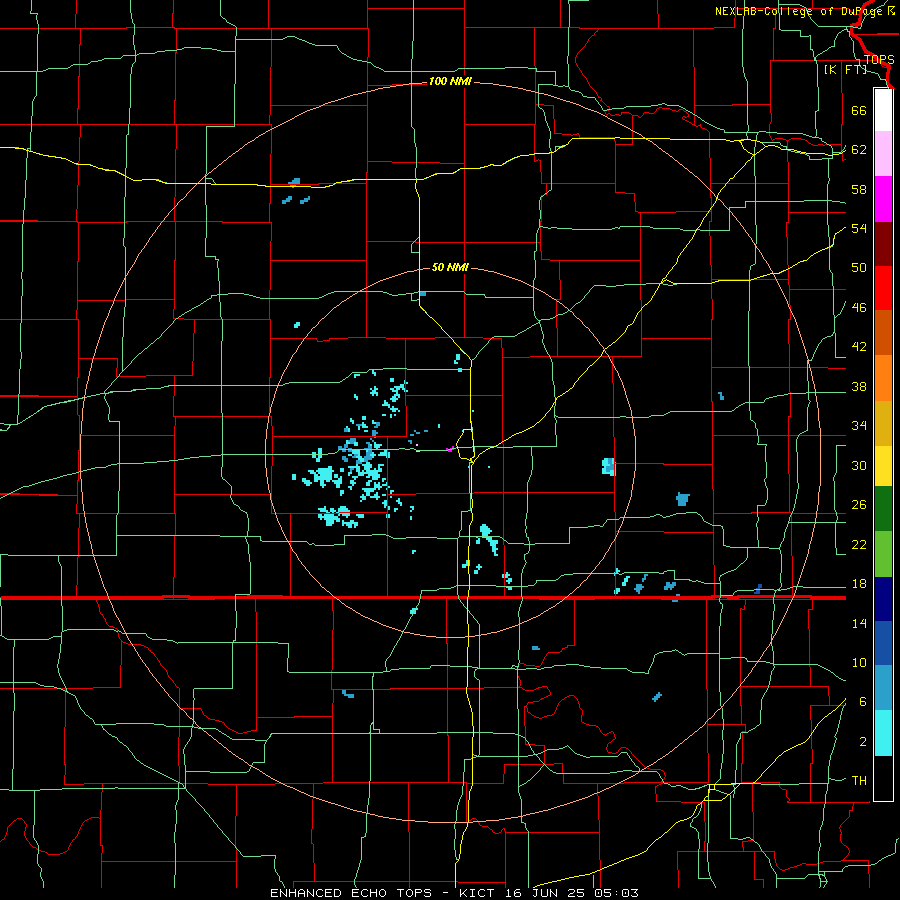Click the square blue echo east of center

click(608, 467)
